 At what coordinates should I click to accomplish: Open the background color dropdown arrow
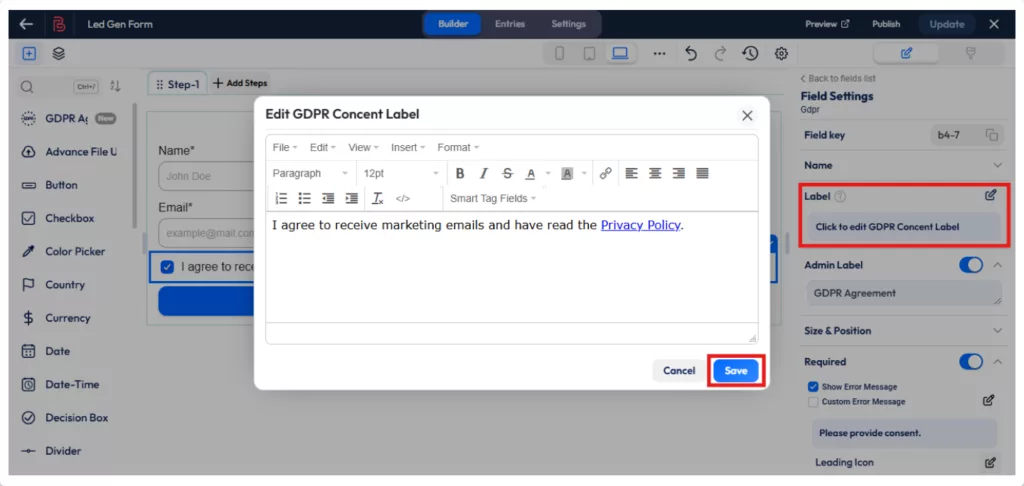[584, 173]
